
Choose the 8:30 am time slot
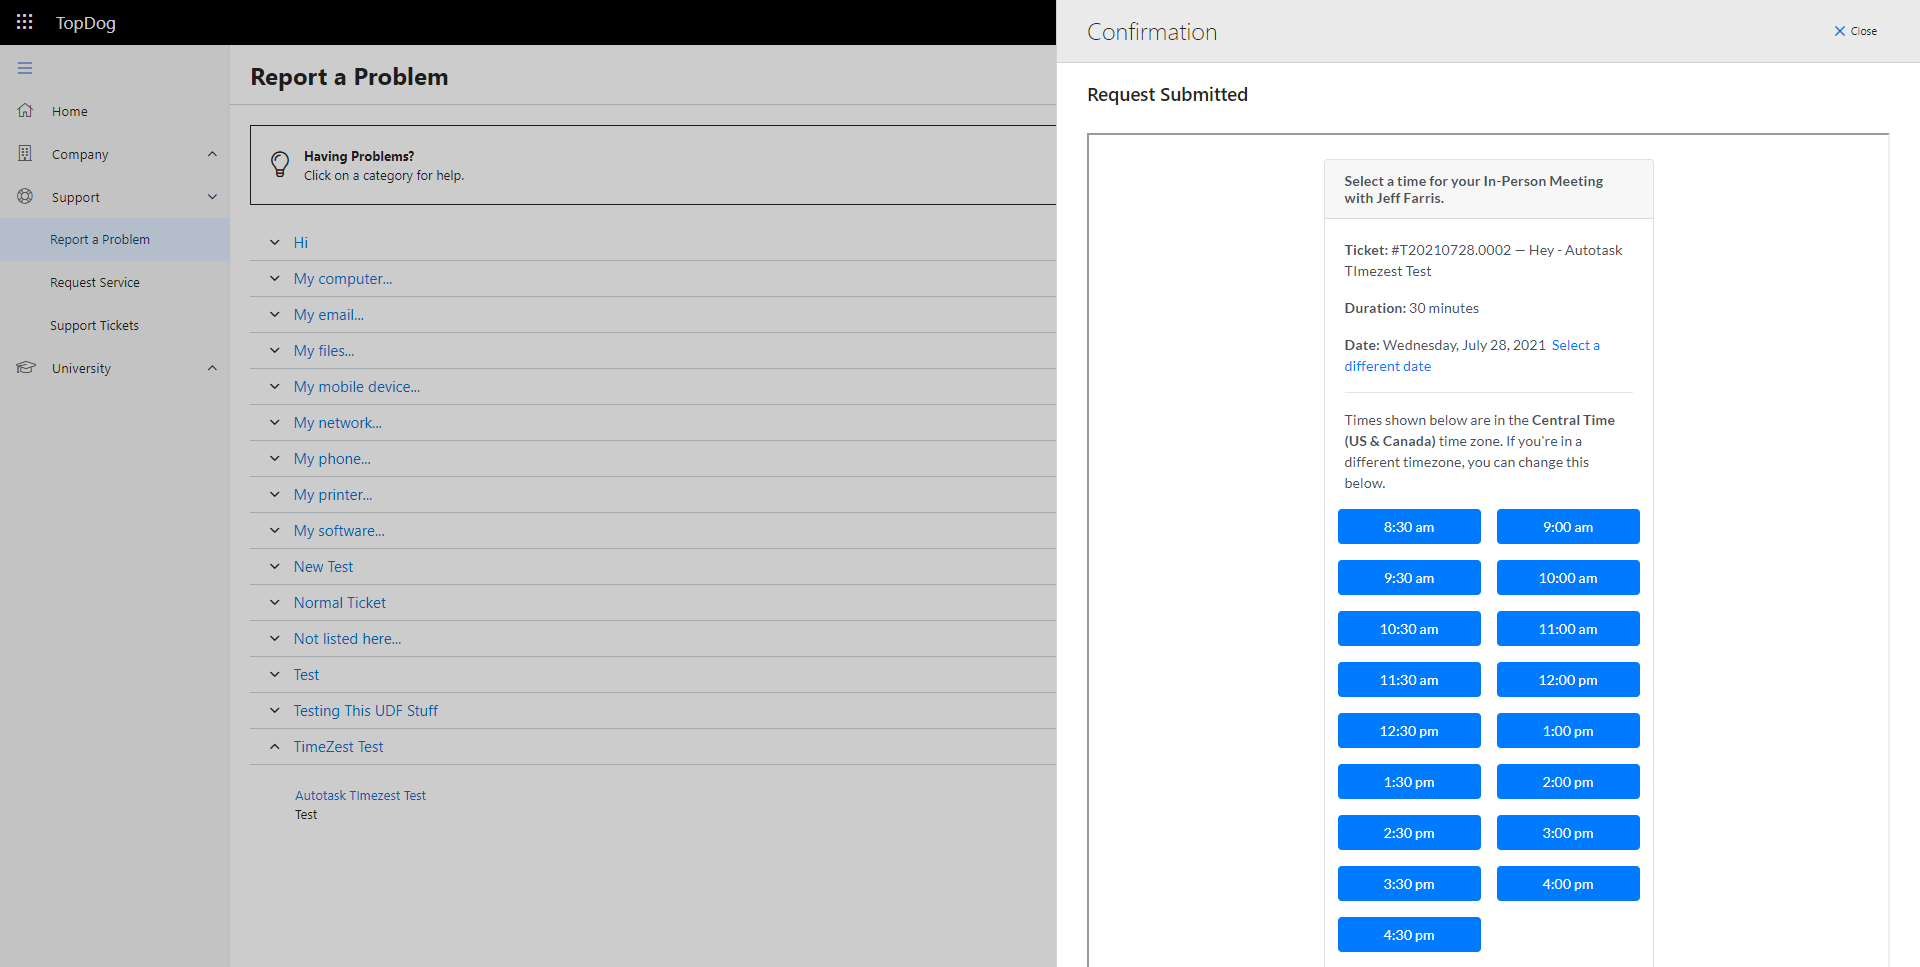coord(1409,527)
